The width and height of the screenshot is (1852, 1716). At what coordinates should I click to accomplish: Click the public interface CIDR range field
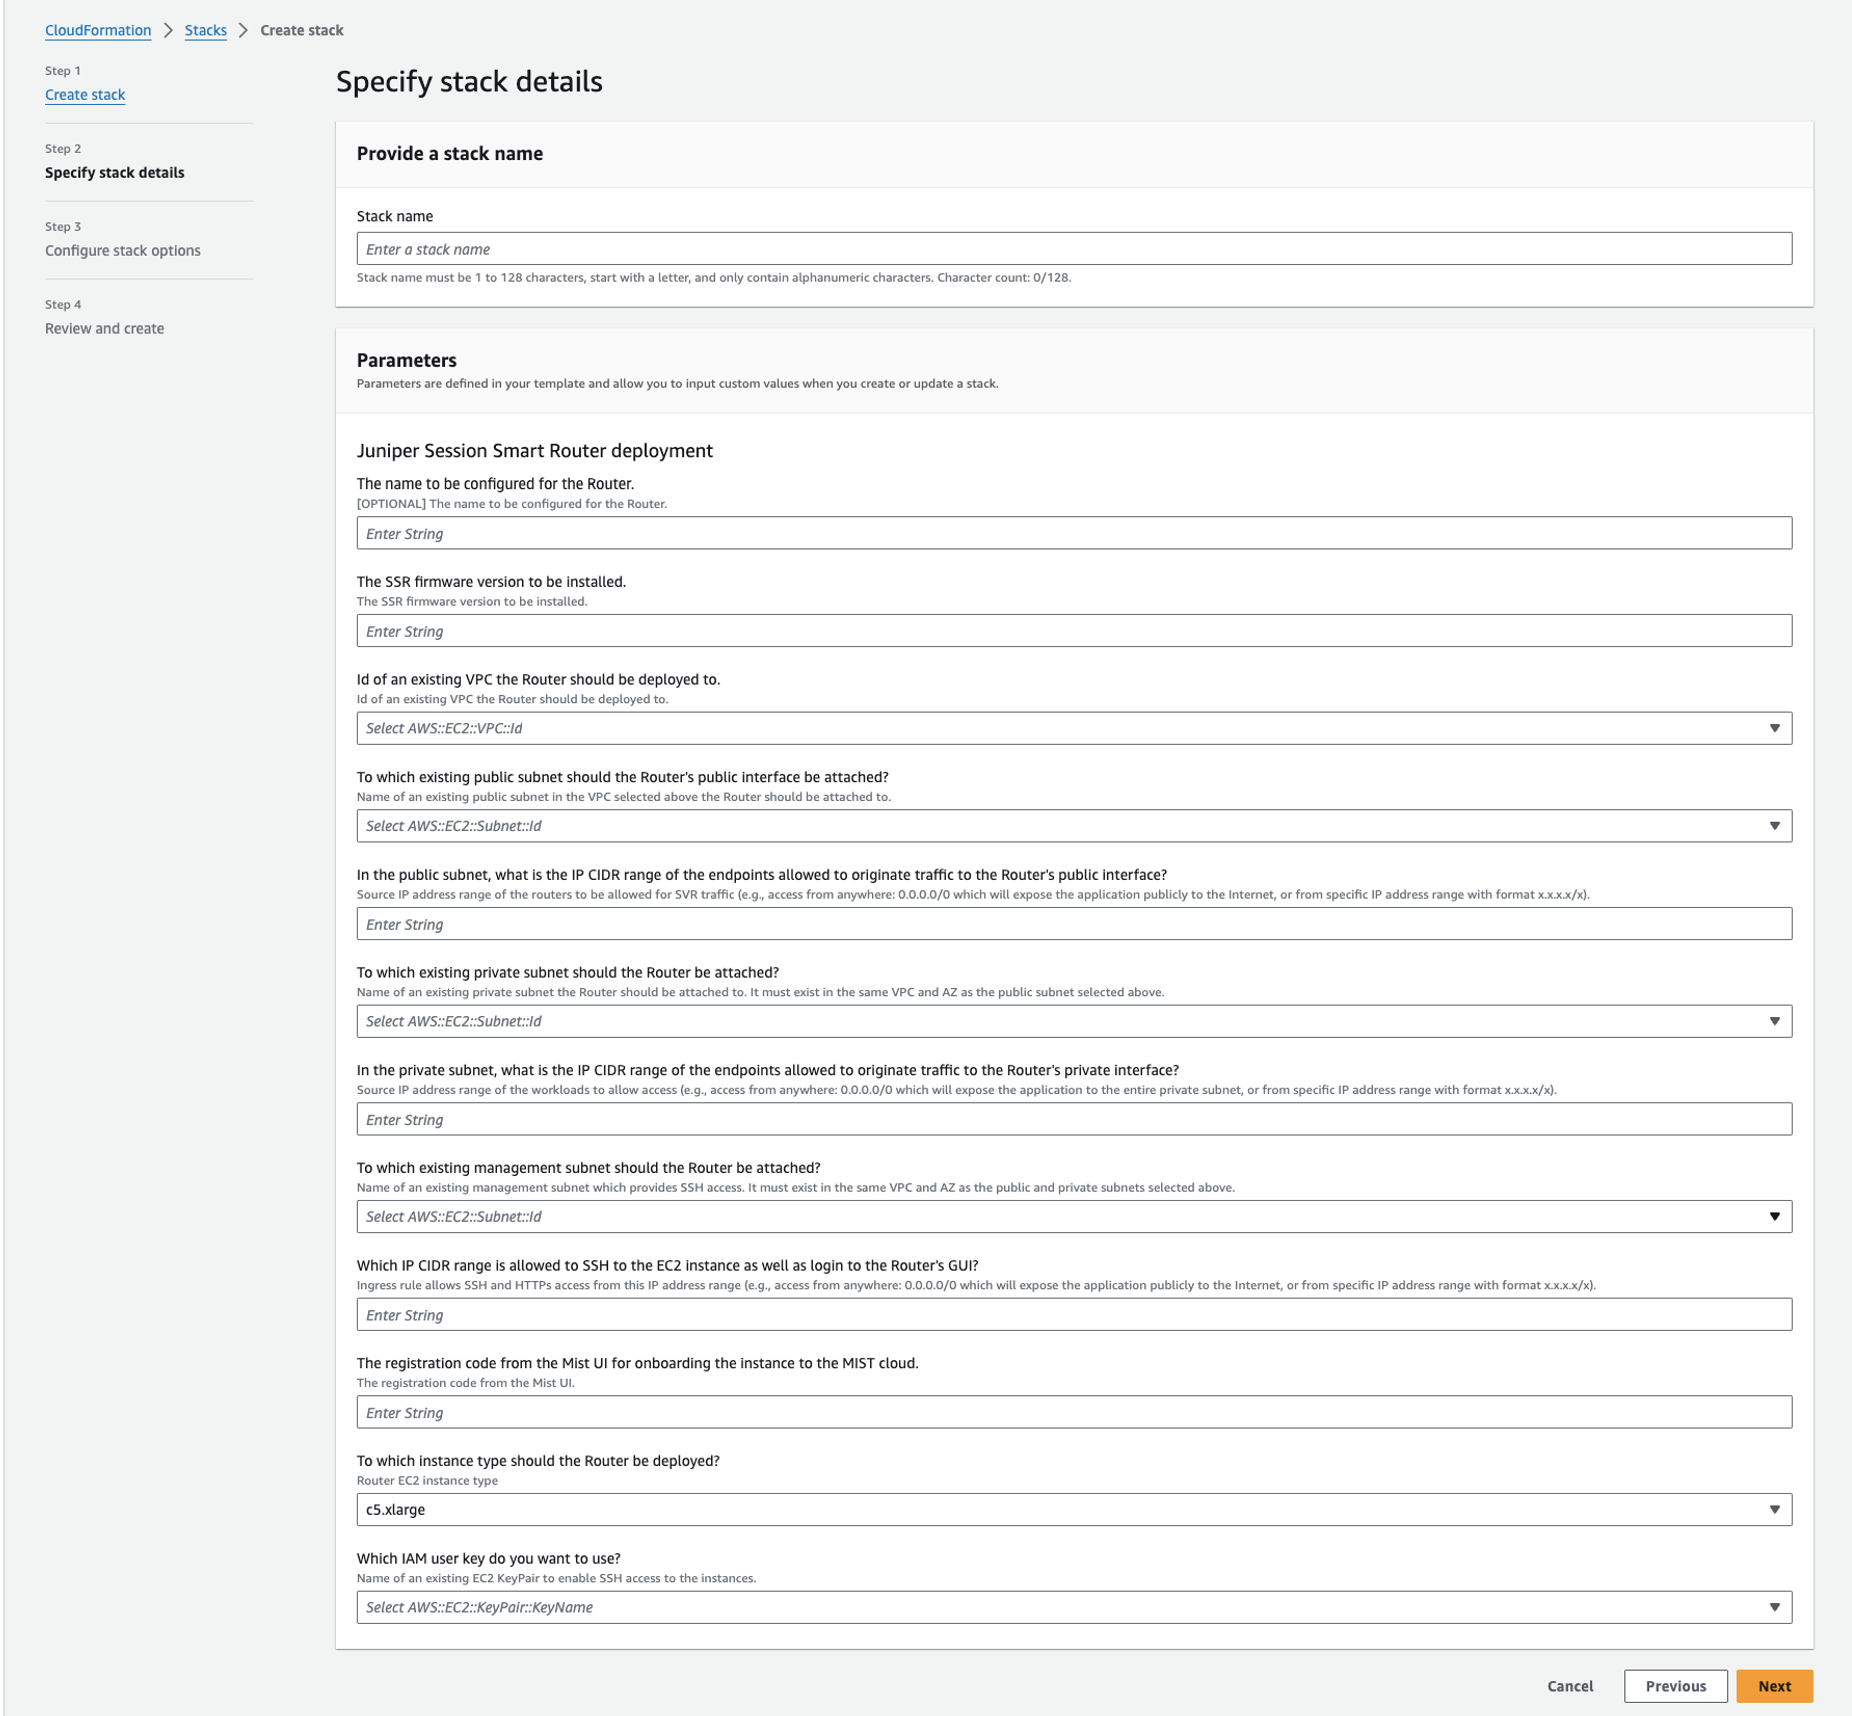(x=1073, y=924)
